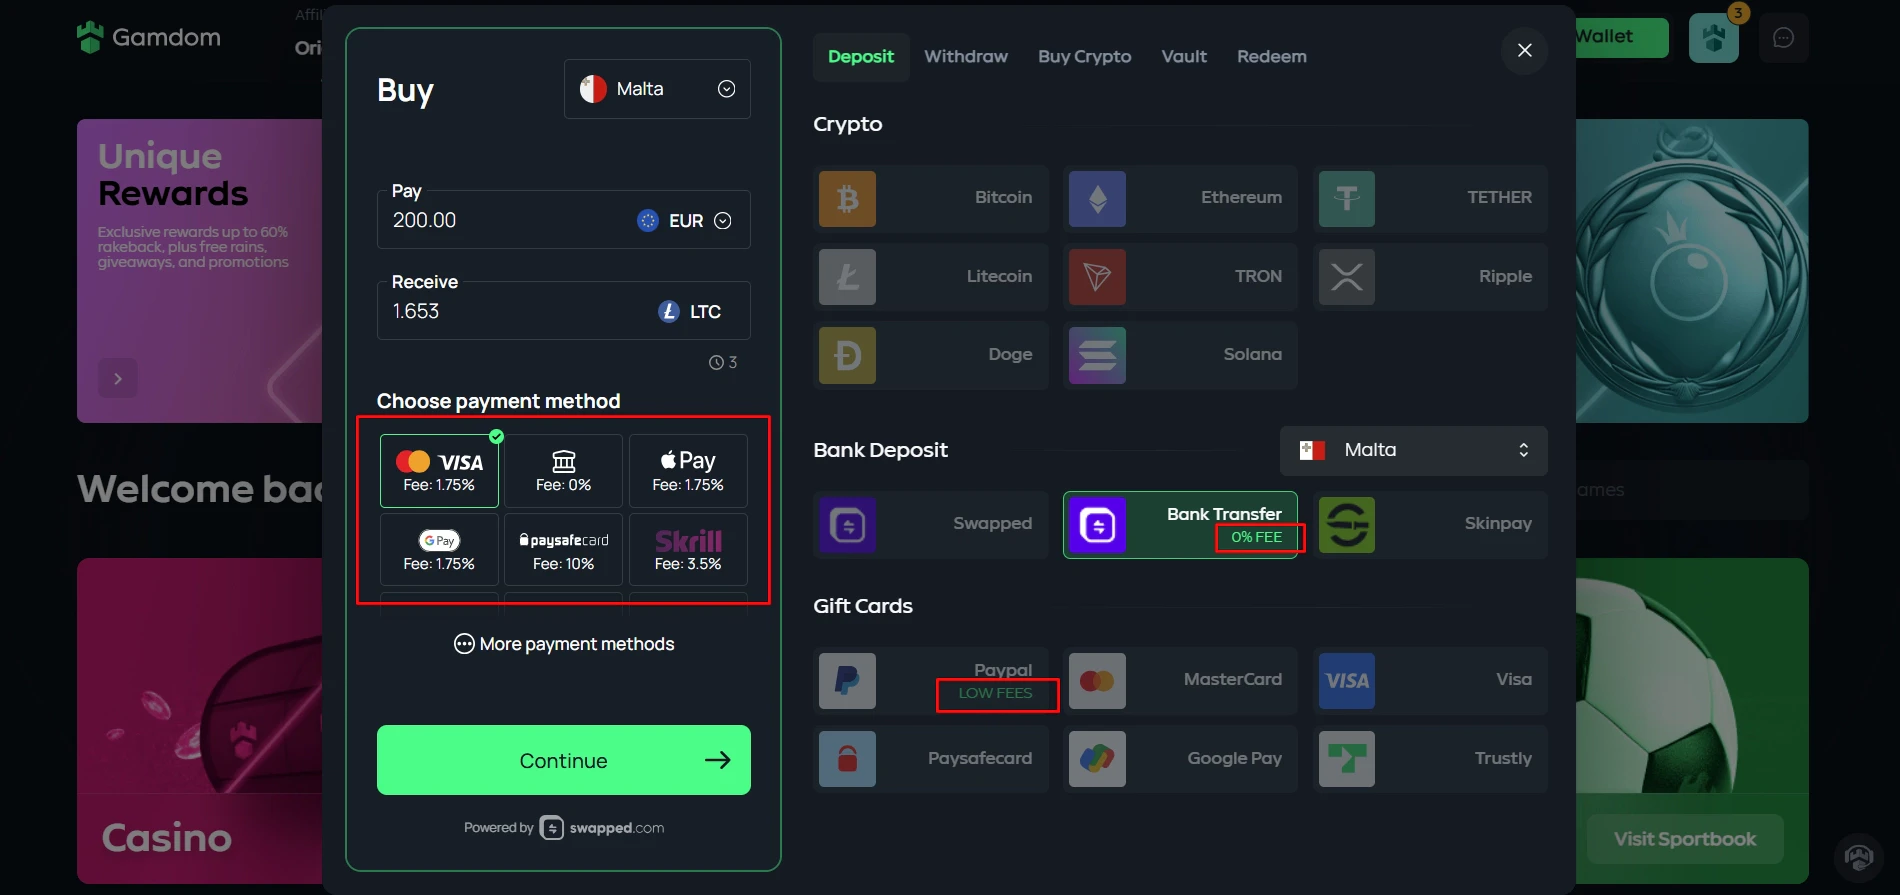Select paysafecard 10% fee method
The height and width of the screenshot is (895, 1900).
(x=563, y=550)
